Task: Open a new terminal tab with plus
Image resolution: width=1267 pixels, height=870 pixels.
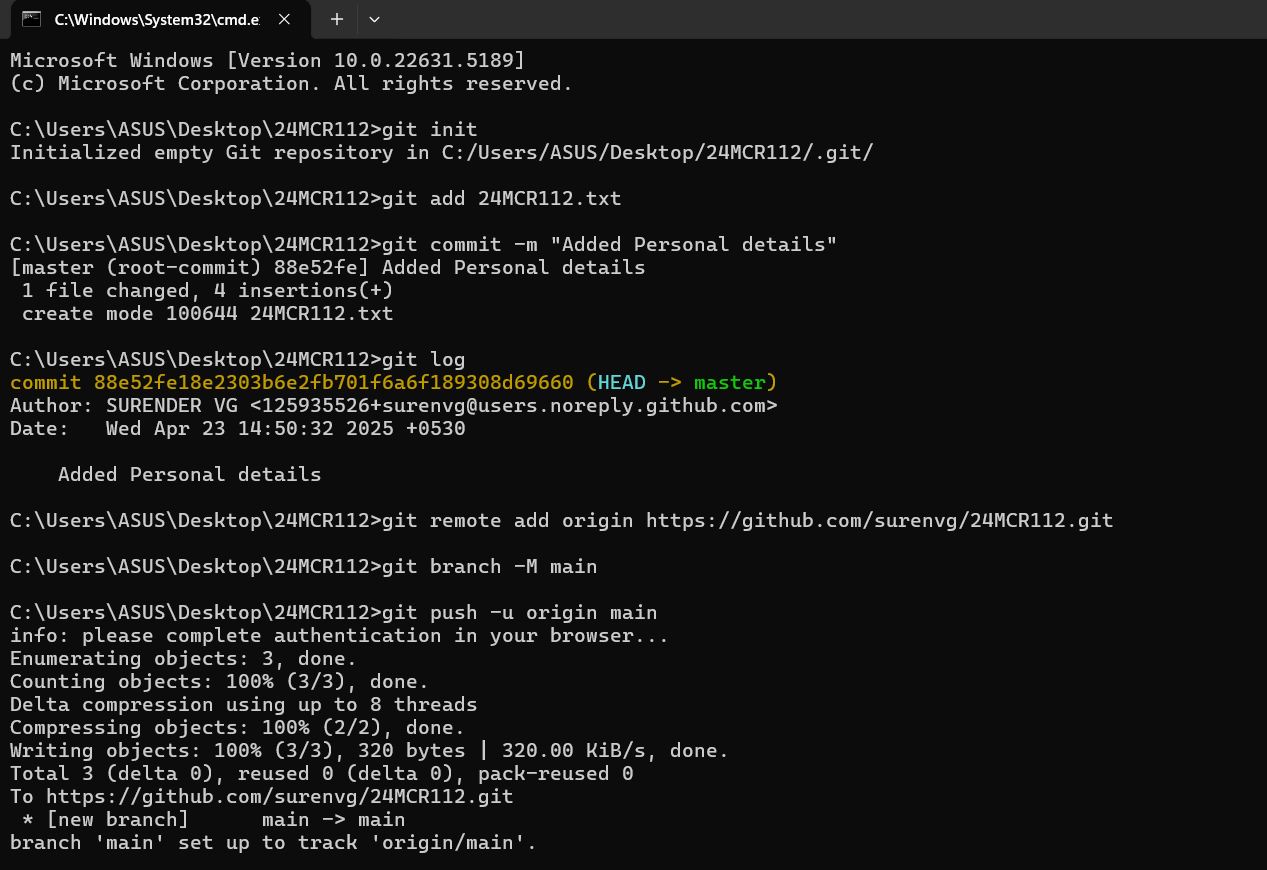Action: coord(337,19)
